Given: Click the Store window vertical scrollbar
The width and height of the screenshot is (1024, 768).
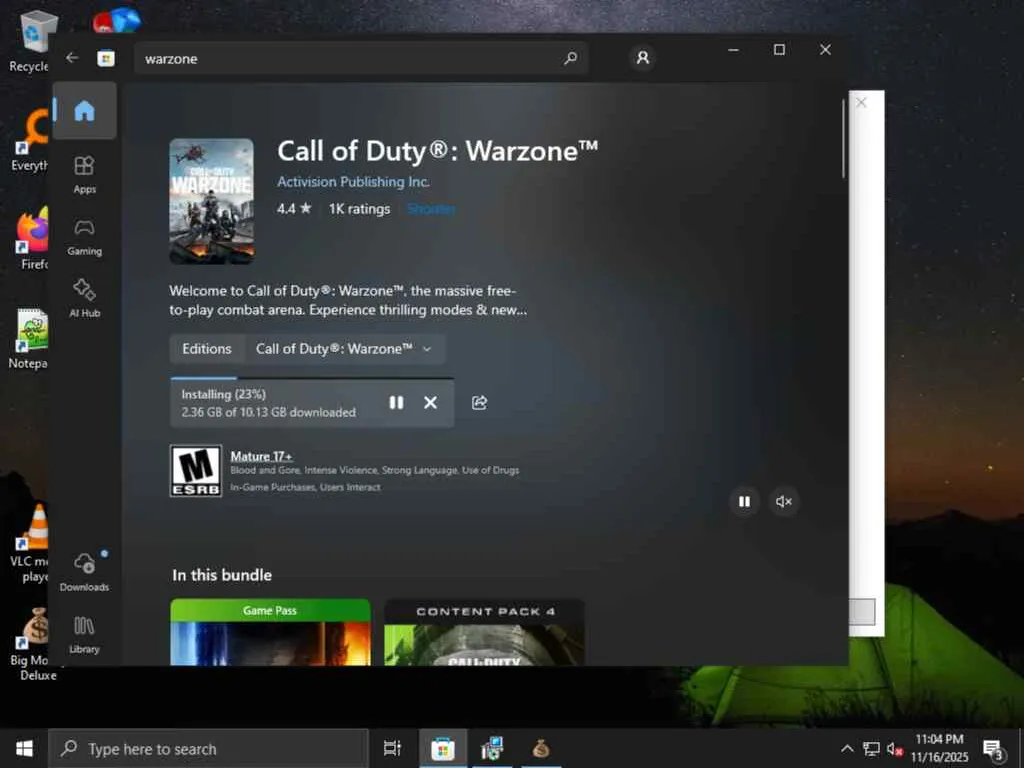Looking at the screenshot, I should point(843,139).
